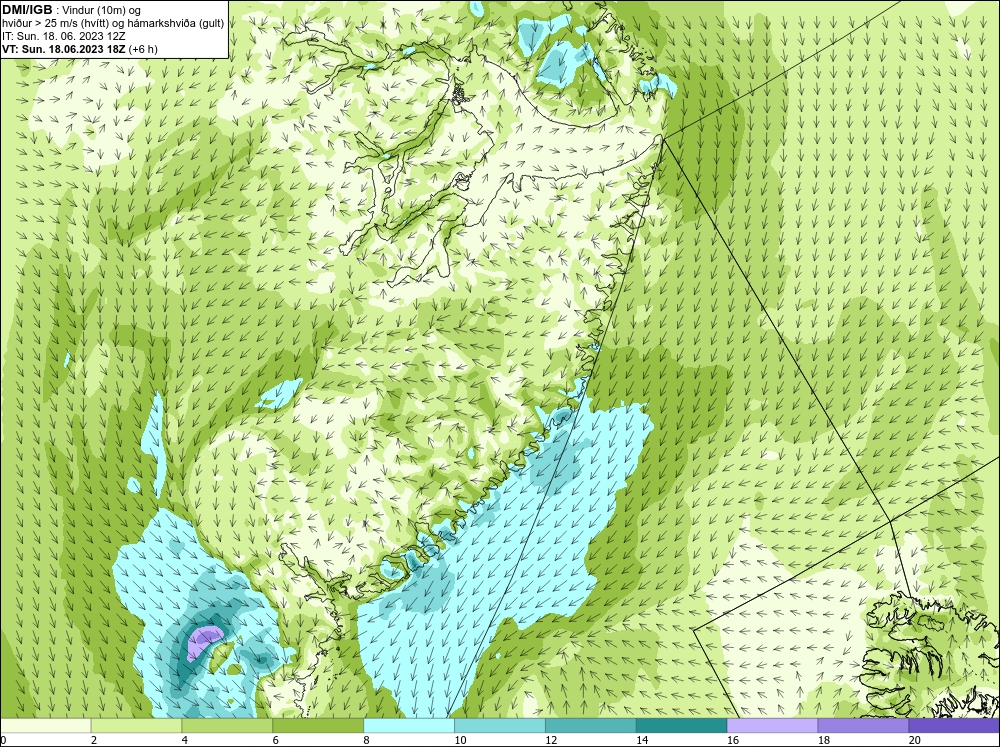Image resolution: width=1000 pixels, height=747 pixels.
Task: Click the legend tick label '4'
Action: click(x=185, y=740)
